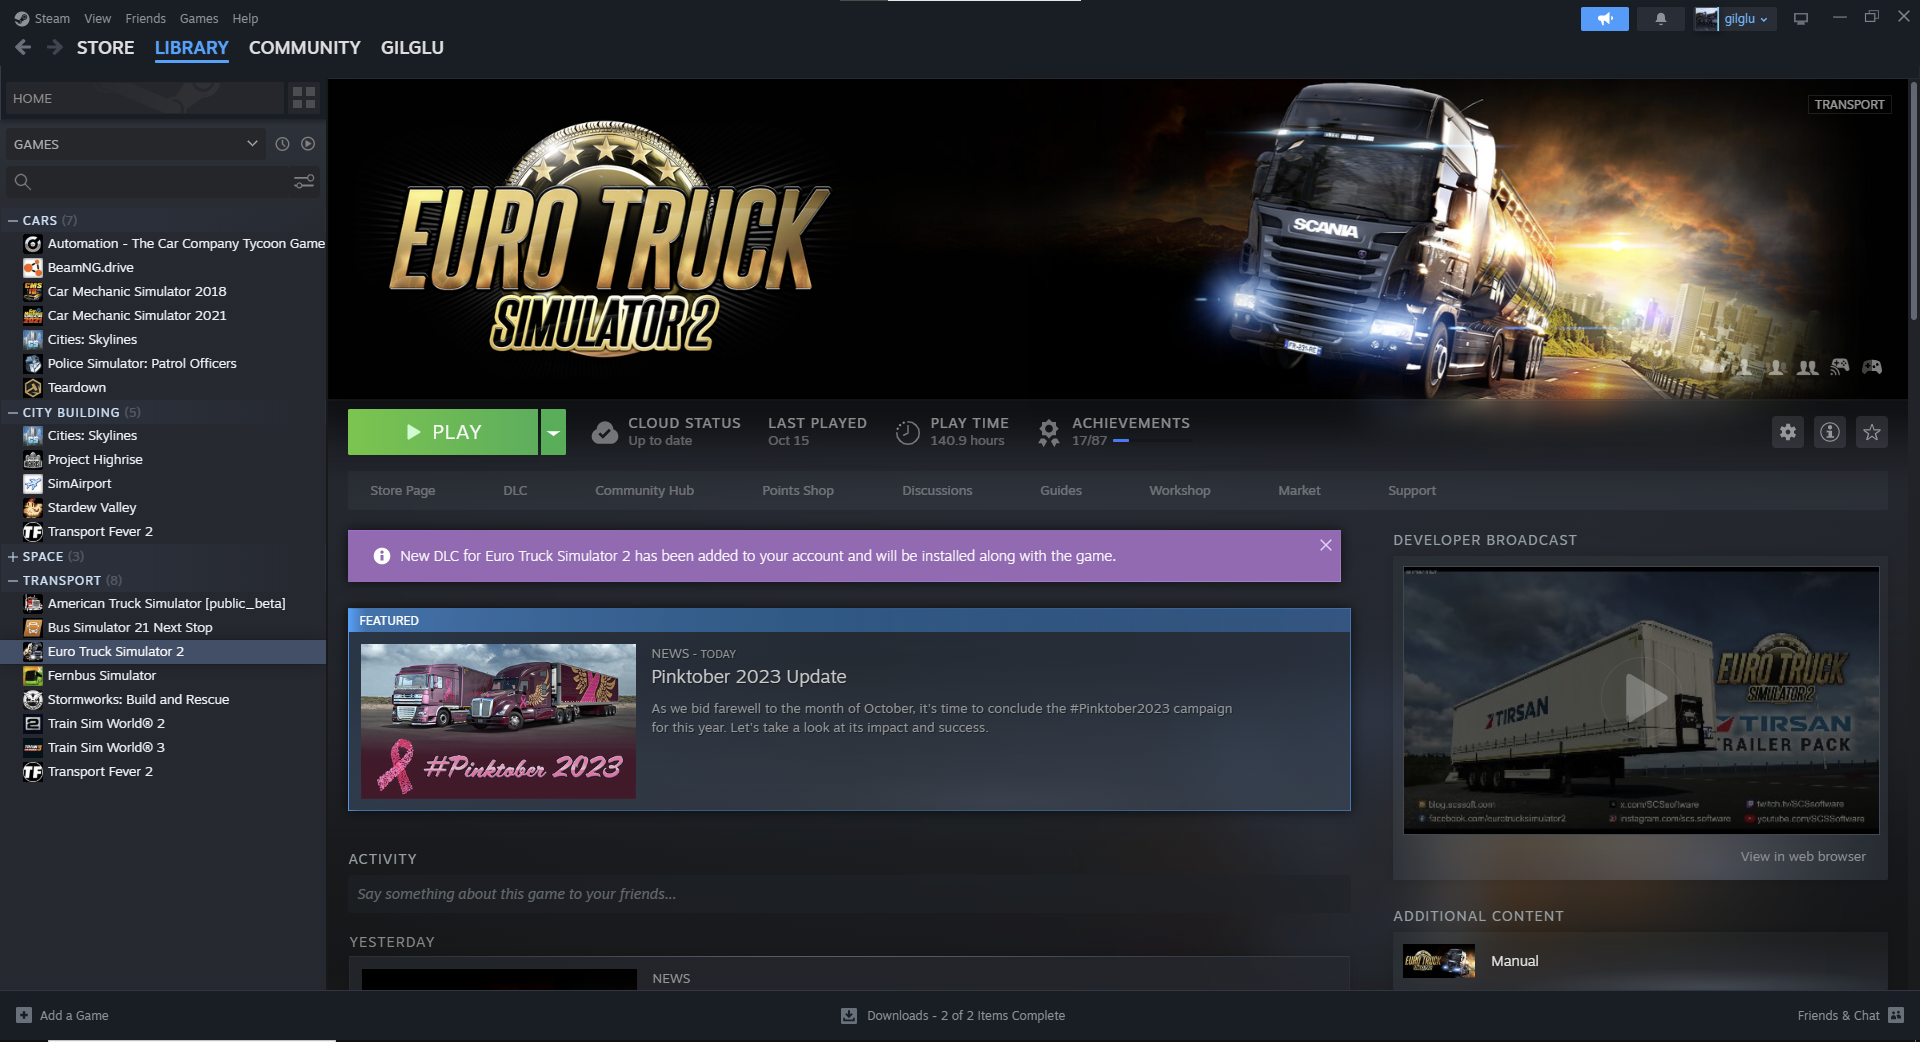This screenshot has height=1042, width=1920.
Task: Click the back navigation arrow
Action: [x=23, y=47]
